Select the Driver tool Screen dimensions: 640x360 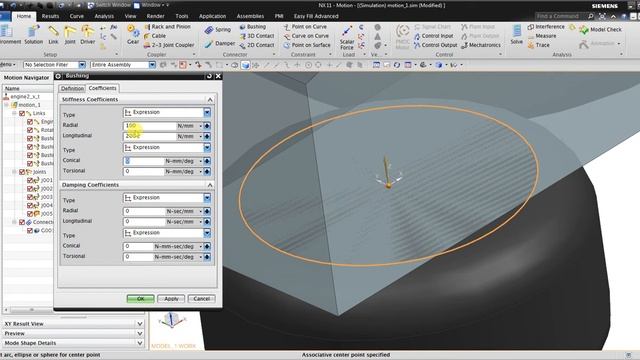[87, 35]
